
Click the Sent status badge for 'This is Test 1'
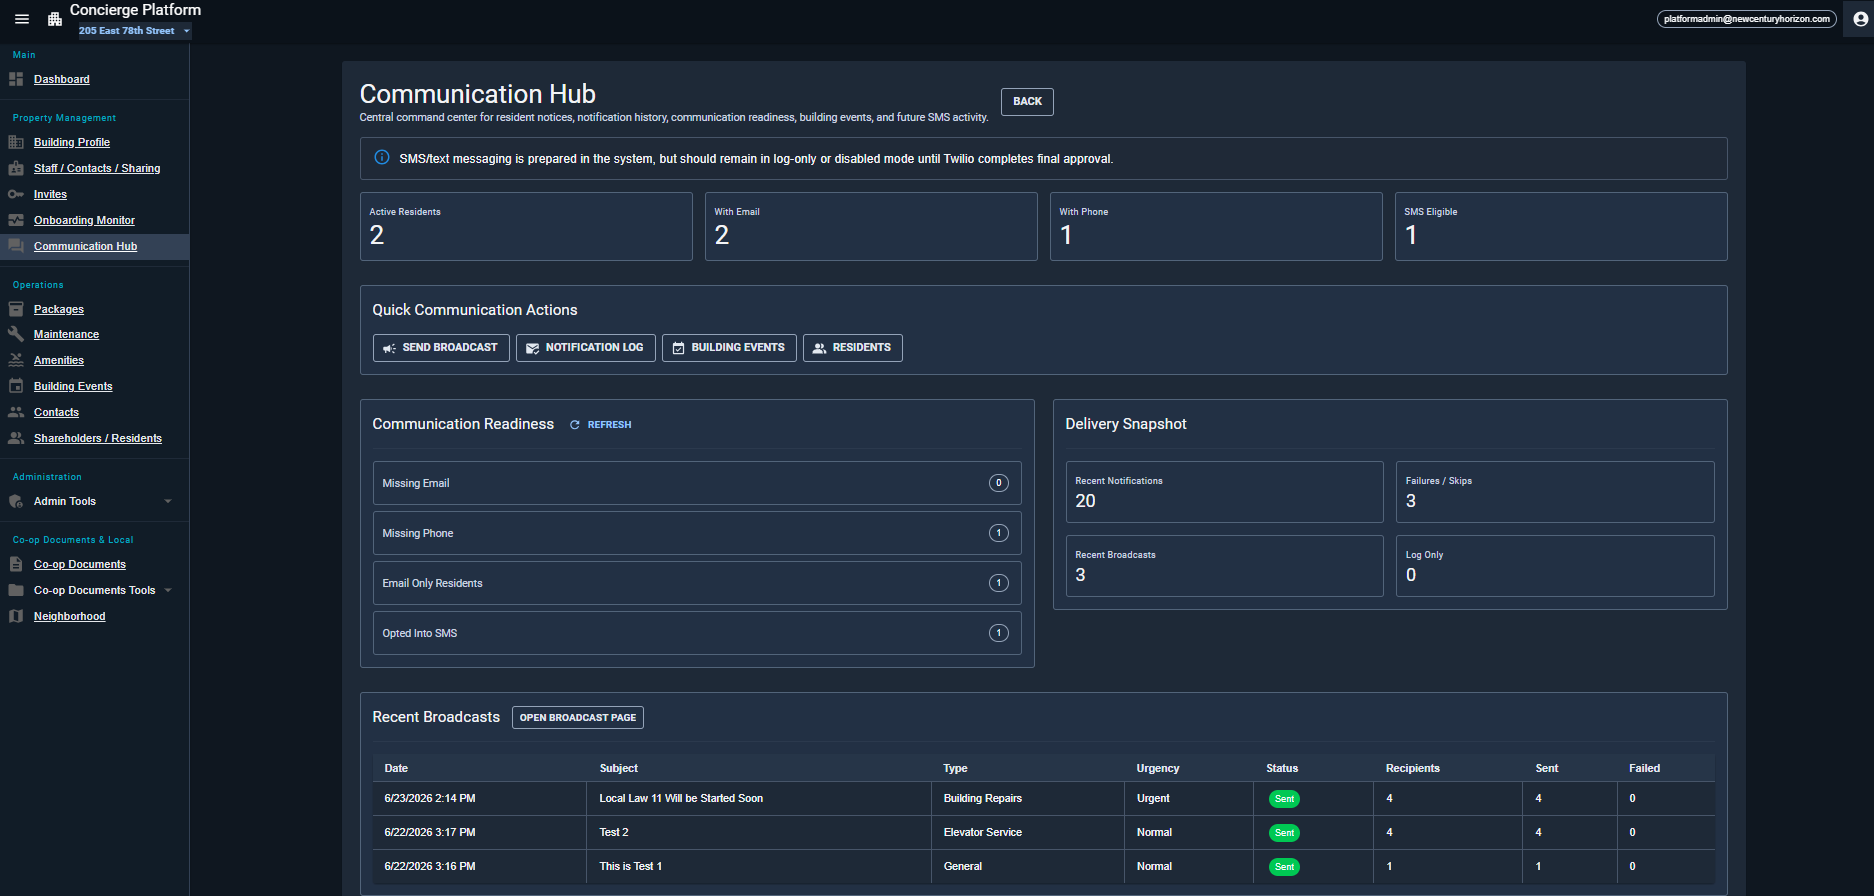click(x=1284, y=867)
